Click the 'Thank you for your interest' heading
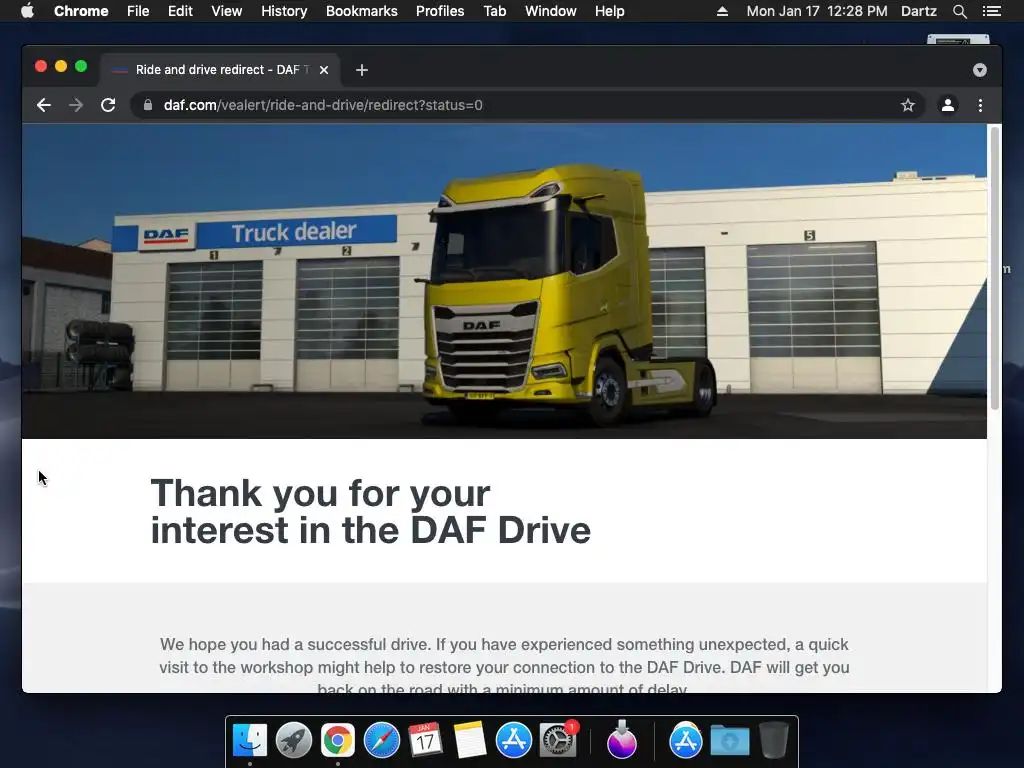The width and height of the screenshot is (1024, 768). coord(370,511)
